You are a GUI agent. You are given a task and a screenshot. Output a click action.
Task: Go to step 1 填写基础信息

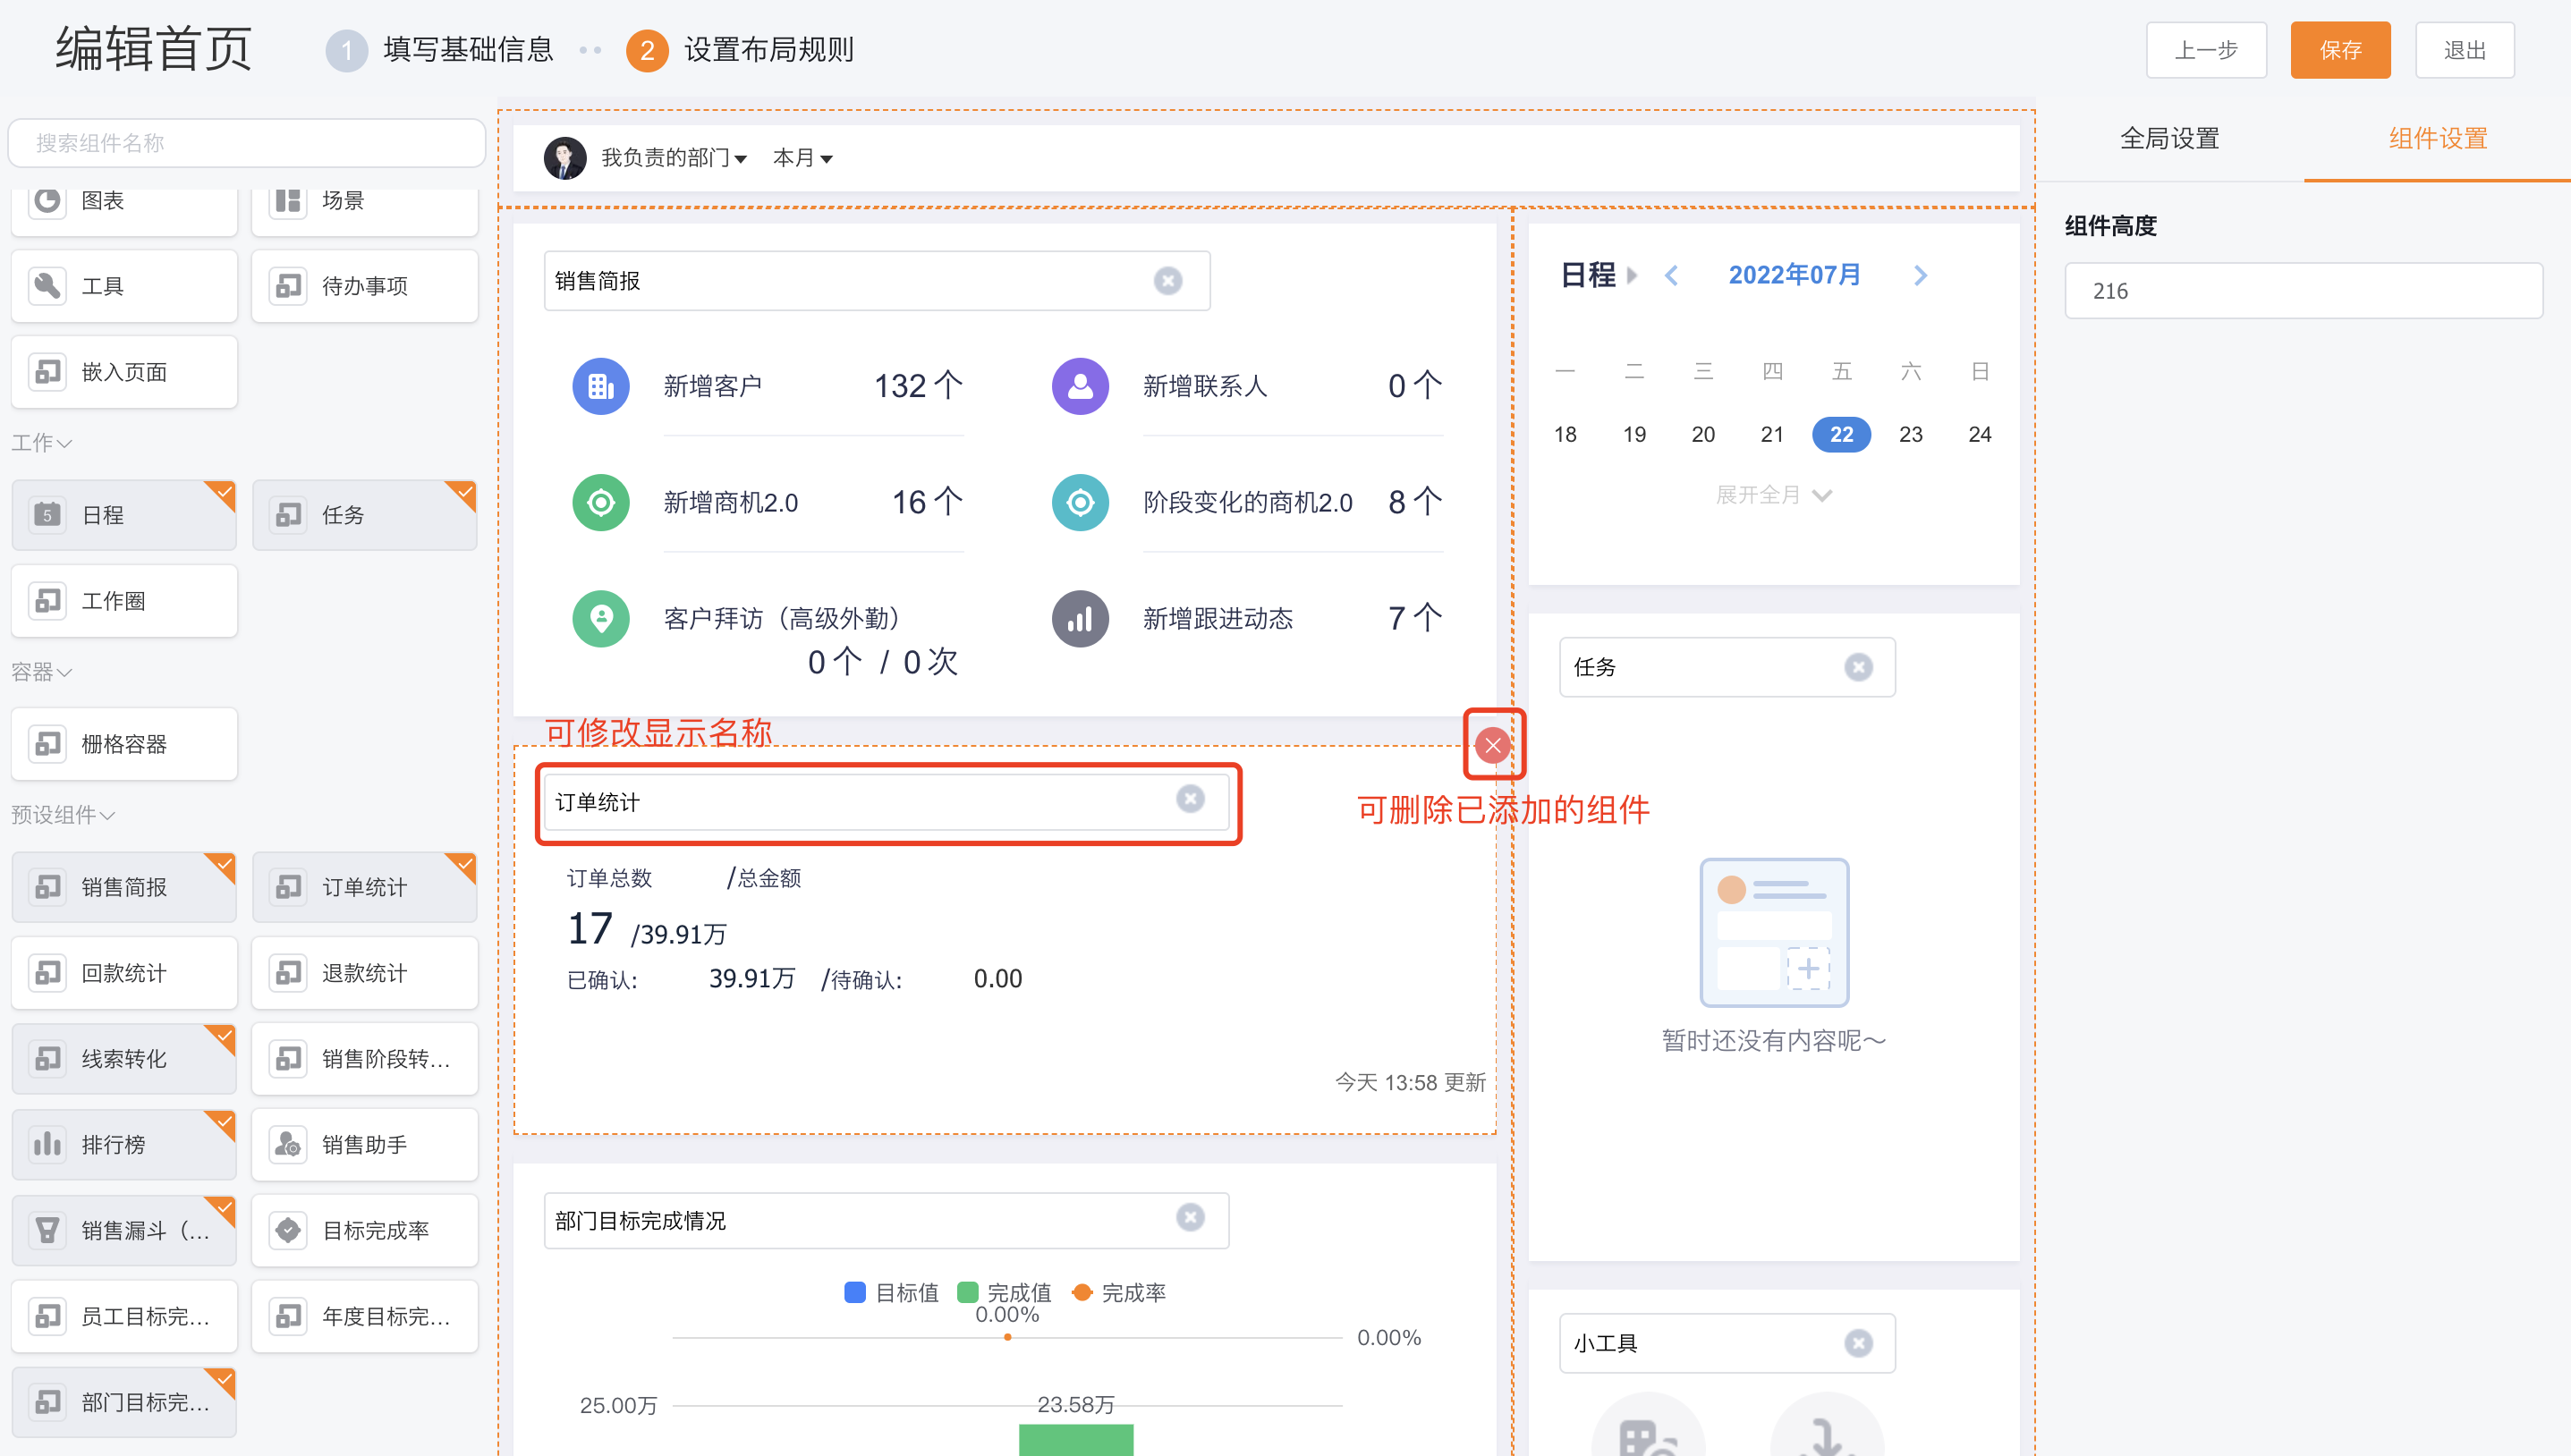click(440, 50)
